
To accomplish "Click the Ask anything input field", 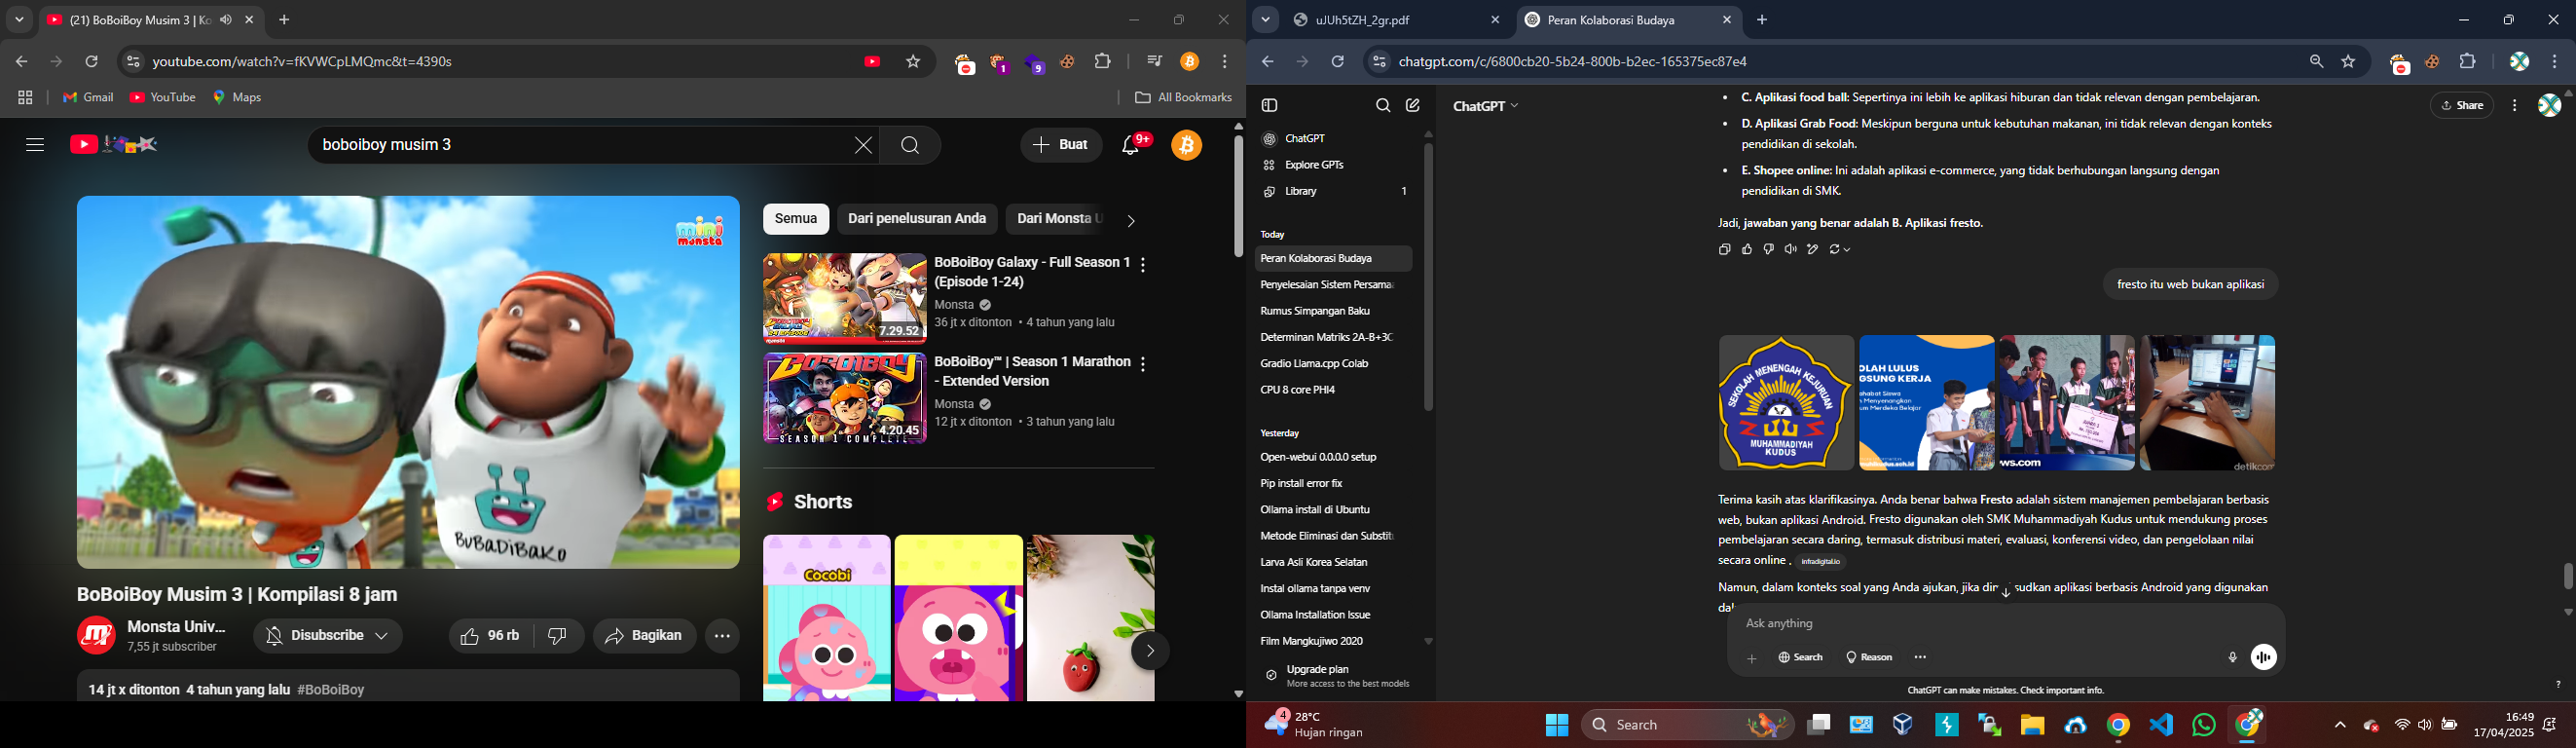I will click(x=2005, y=624).
